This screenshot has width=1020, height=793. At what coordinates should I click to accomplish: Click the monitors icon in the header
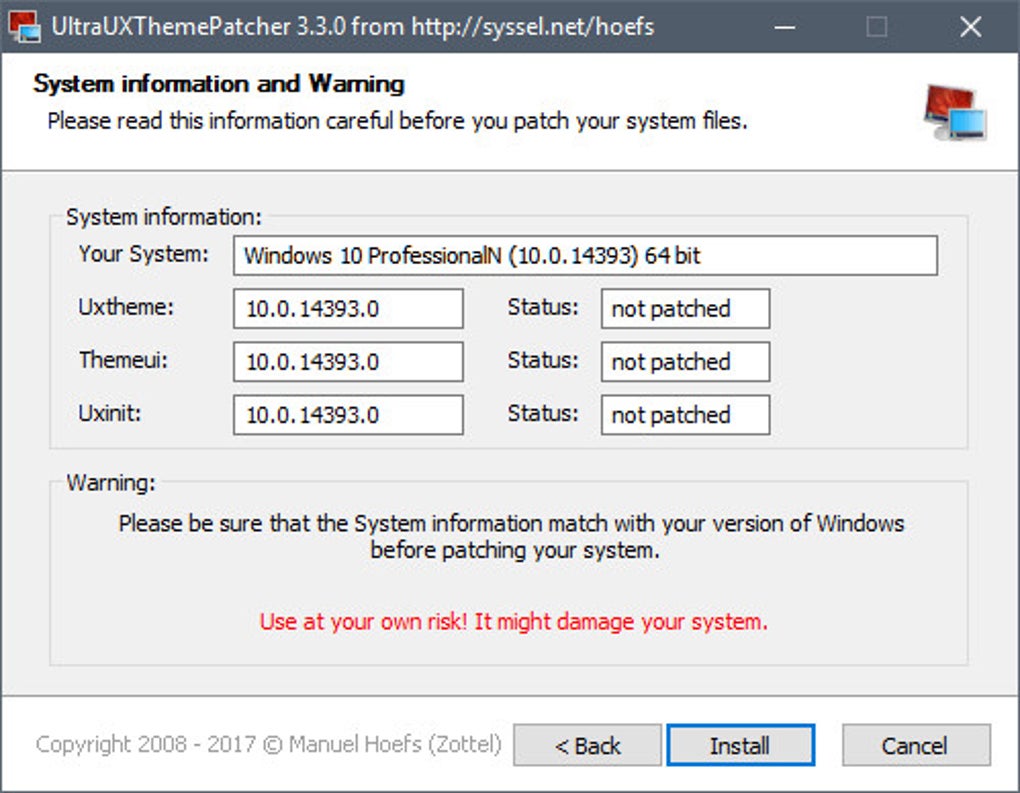(954, 112)
